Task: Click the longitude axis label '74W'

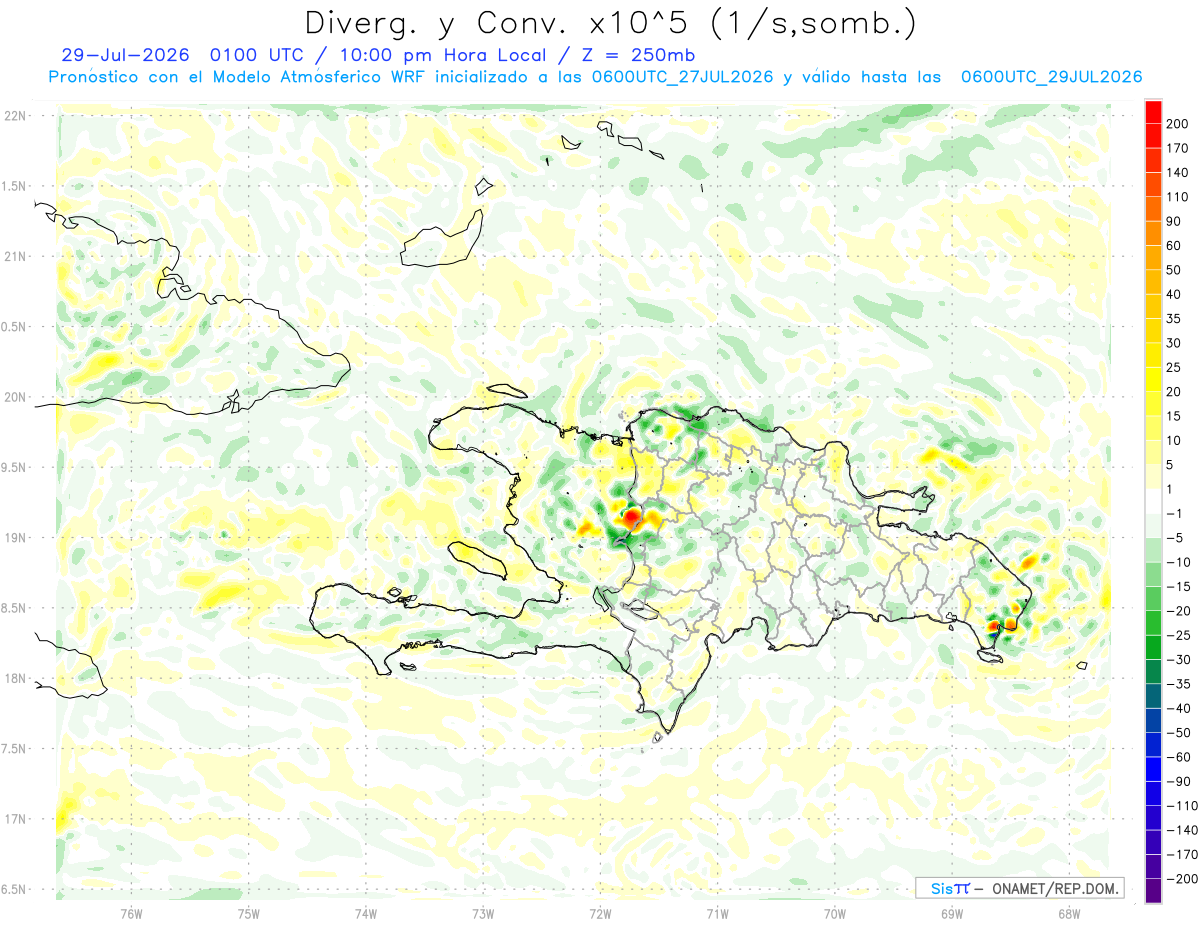Action: [365, 913]
